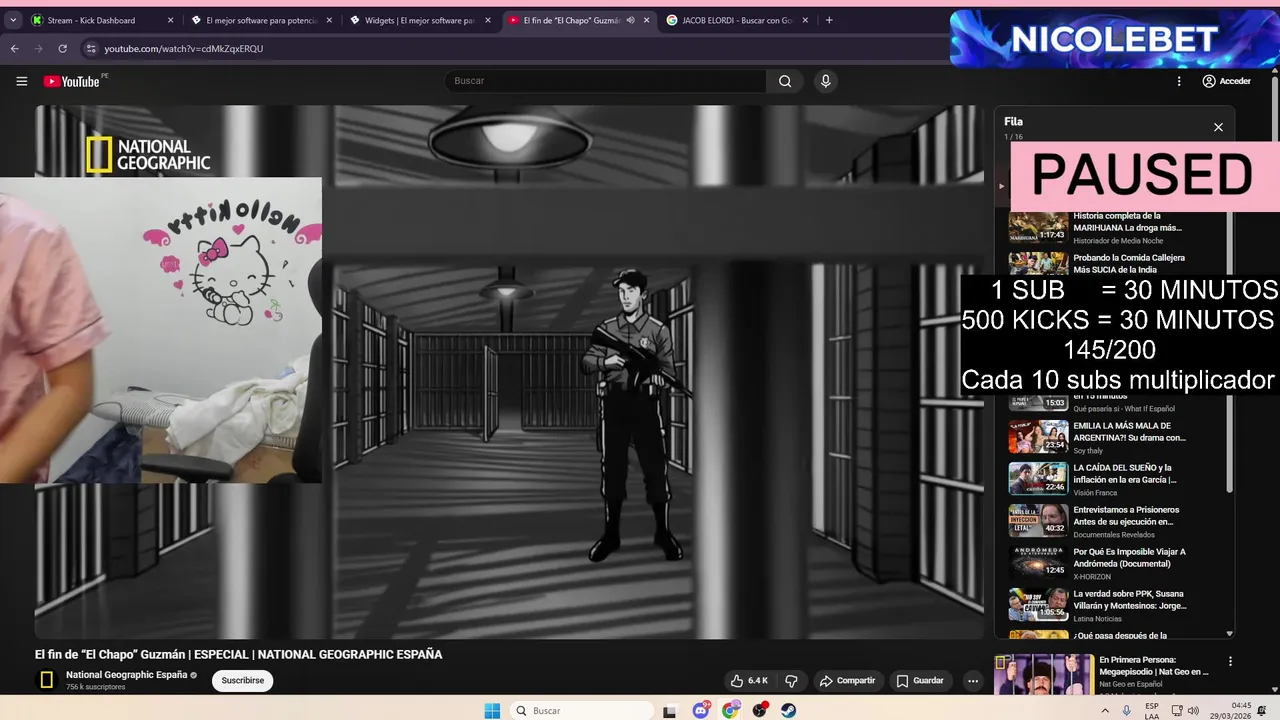1280x720 pixels.
Task: Click Acceder sign-in button
Action: tap(1226, 81)
